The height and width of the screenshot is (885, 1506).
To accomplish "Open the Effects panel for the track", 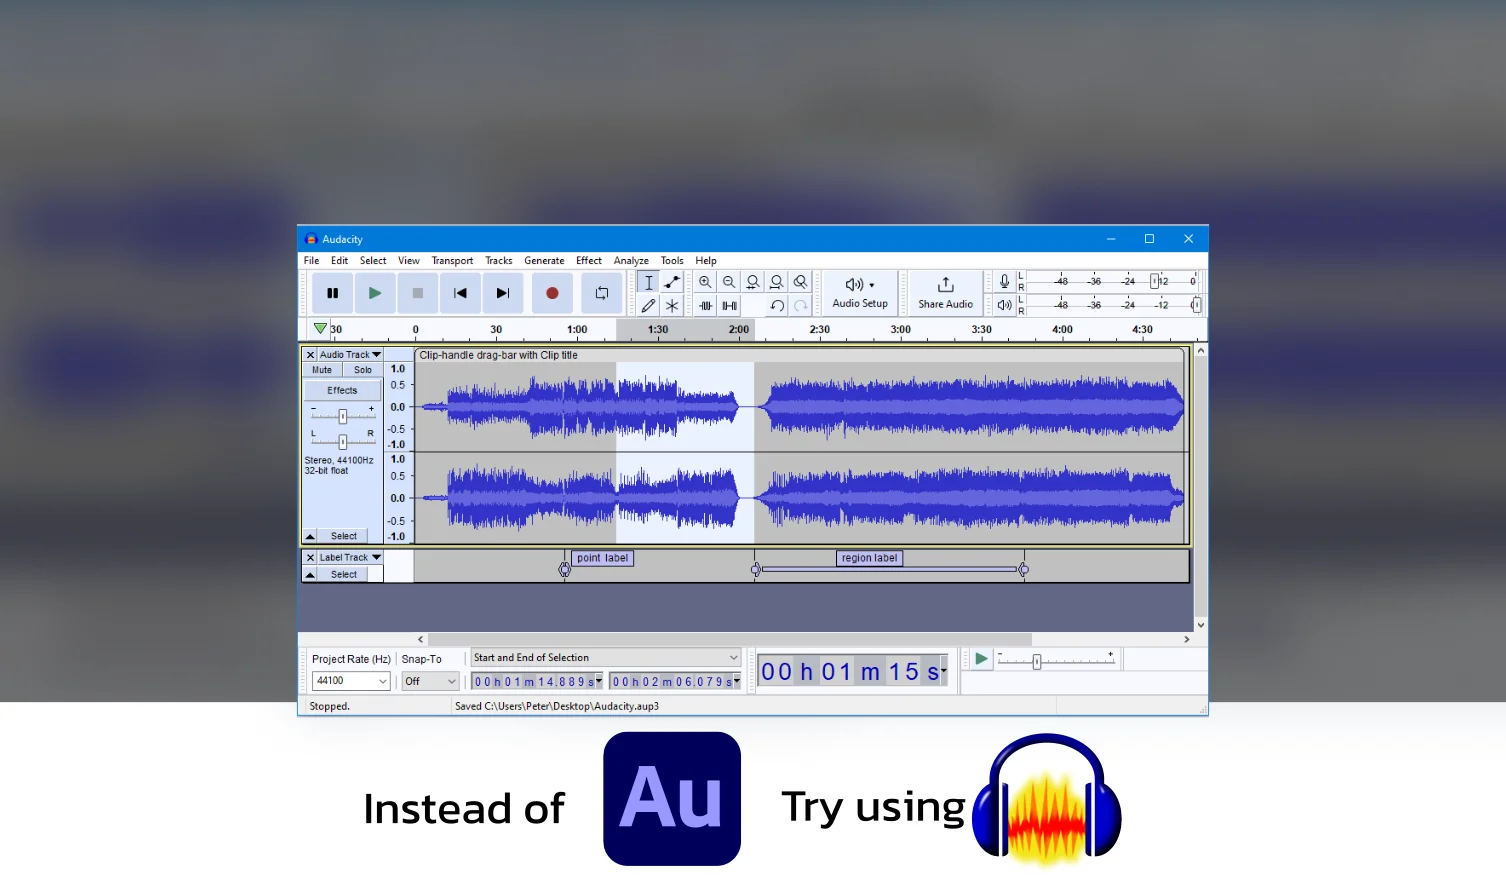I will coord(342,390).
